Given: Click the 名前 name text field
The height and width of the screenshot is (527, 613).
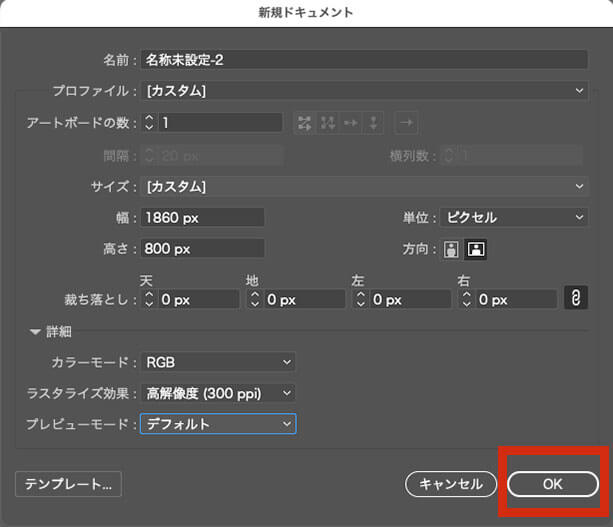Looking at the screenshot, I should click(364, 59).
